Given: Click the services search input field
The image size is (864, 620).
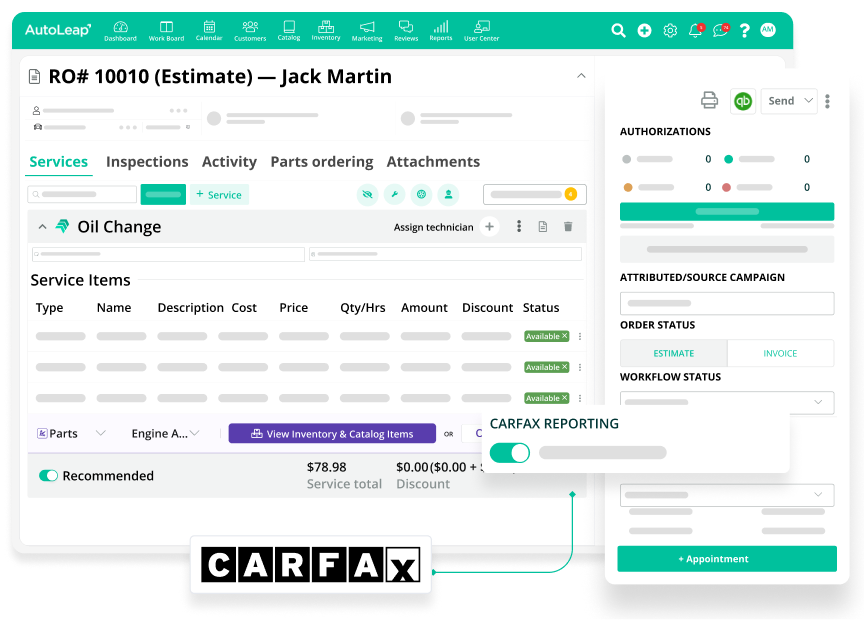Looking at the screenshot, I should (x=82, y=195).
